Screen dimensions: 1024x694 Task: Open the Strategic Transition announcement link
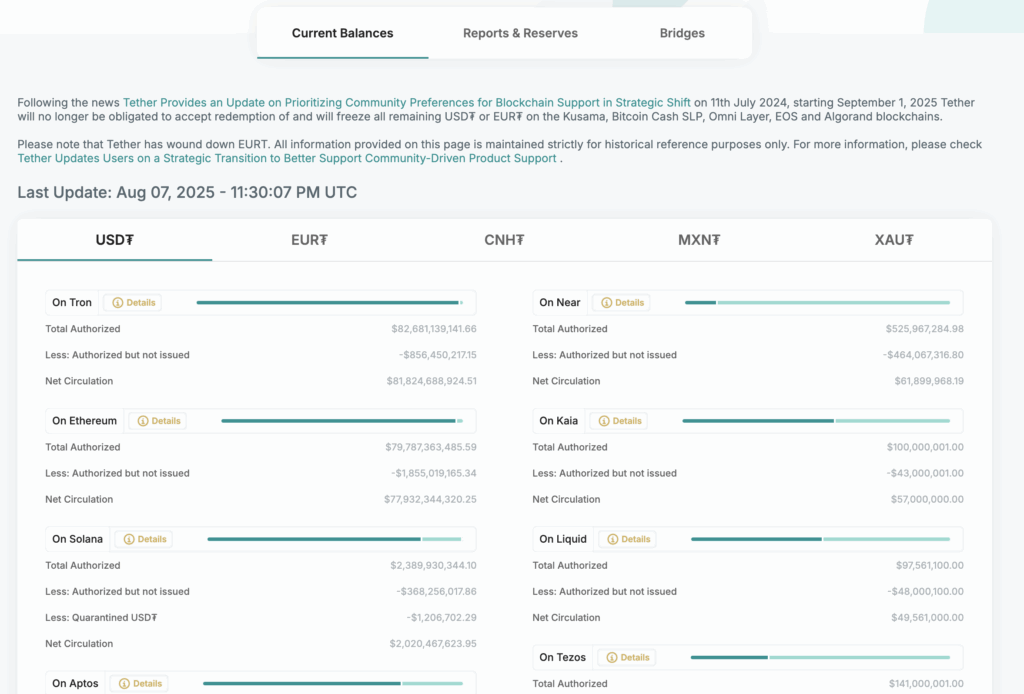(287, 158)
